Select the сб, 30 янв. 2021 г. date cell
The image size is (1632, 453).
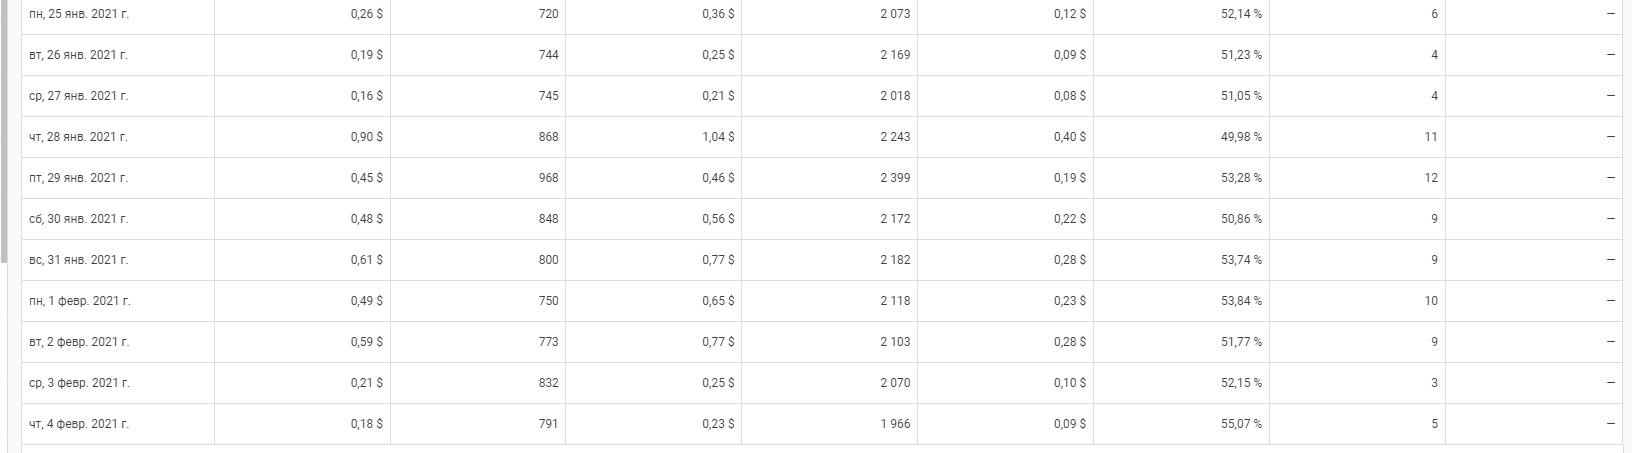coord(78,219)
